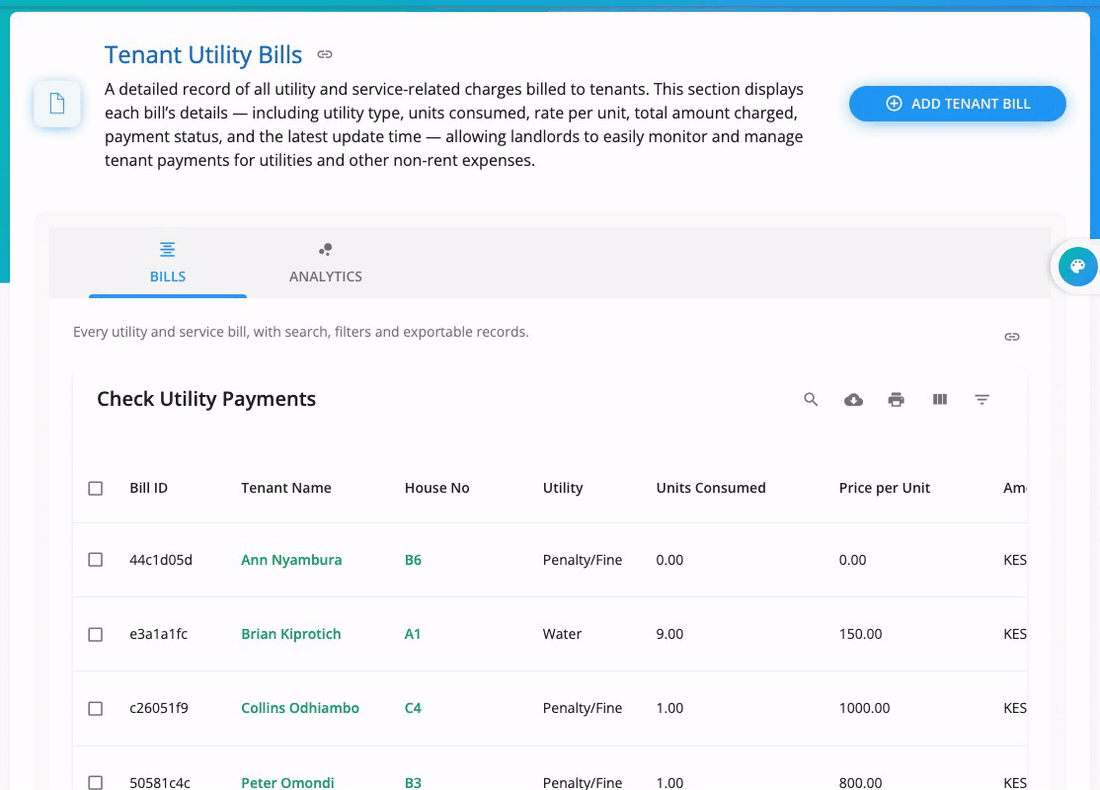Click the 9.00 units consumed cell
Screen dimensions: 1100x790
pos(669,634)
